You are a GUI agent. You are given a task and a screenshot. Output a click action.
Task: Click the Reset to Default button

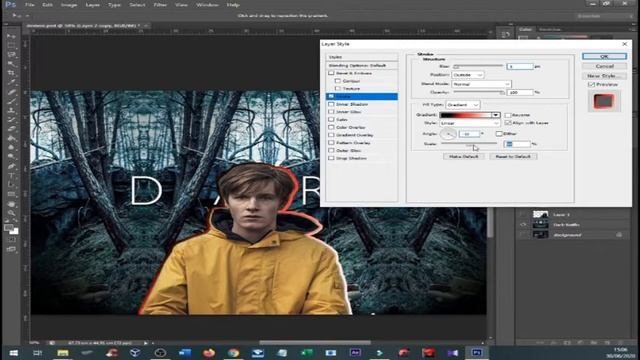tap(513, 157)
